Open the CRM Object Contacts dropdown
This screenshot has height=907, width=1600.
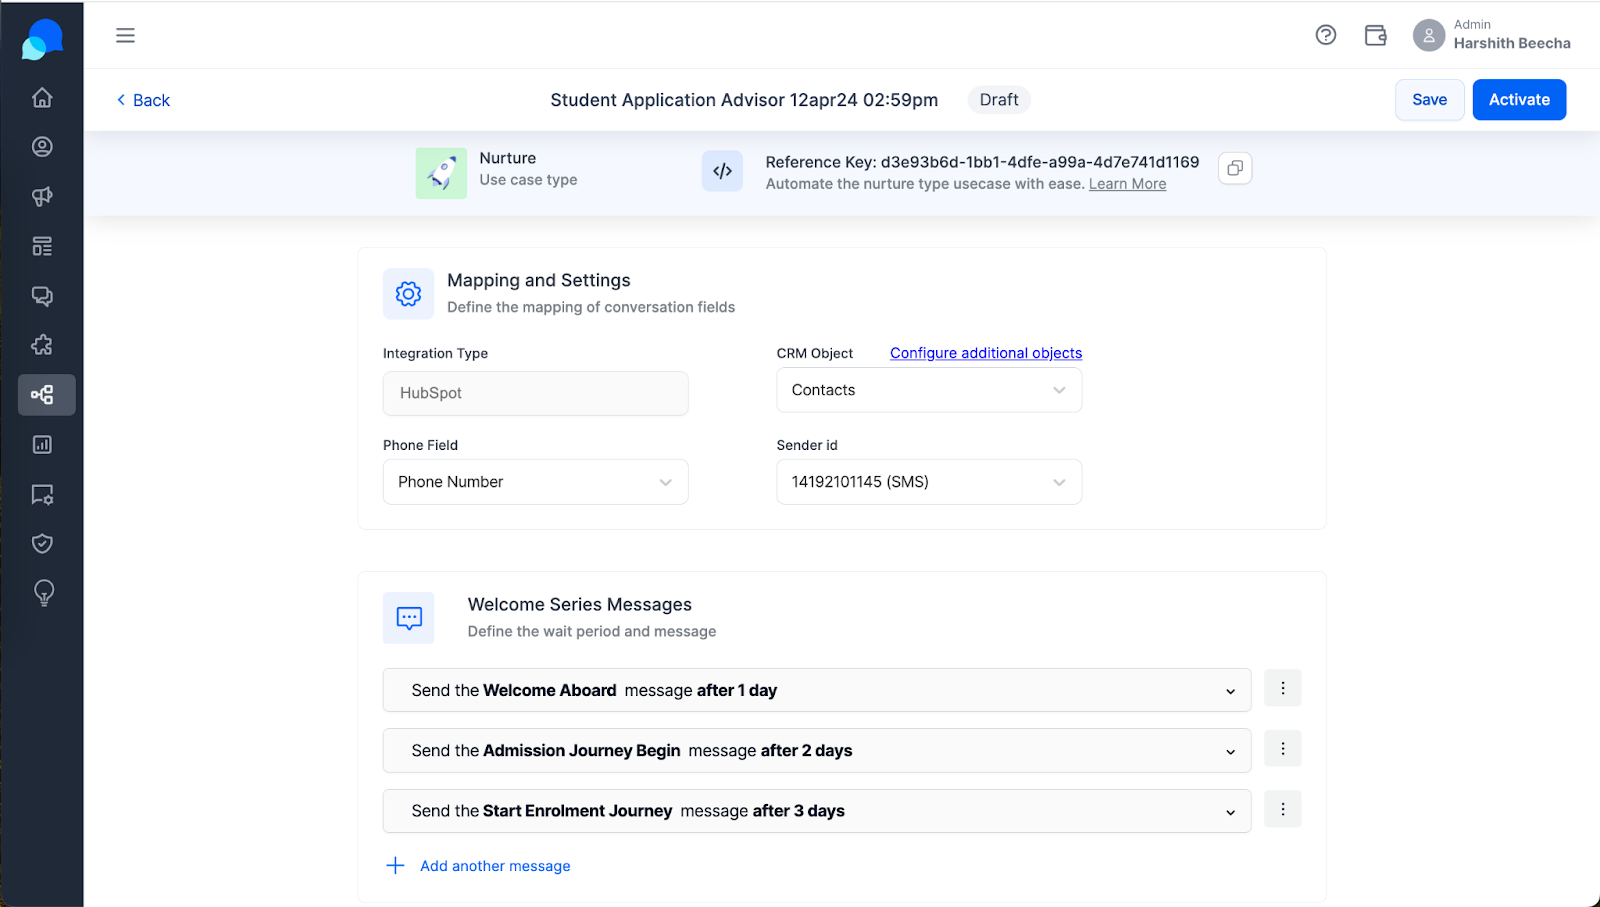point(929,390)
